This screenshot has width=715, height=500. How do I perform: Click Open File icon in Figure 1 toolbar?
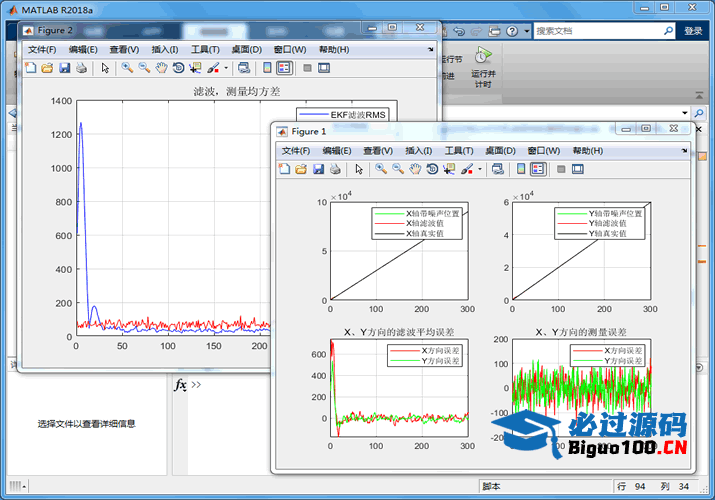point(301,169)
